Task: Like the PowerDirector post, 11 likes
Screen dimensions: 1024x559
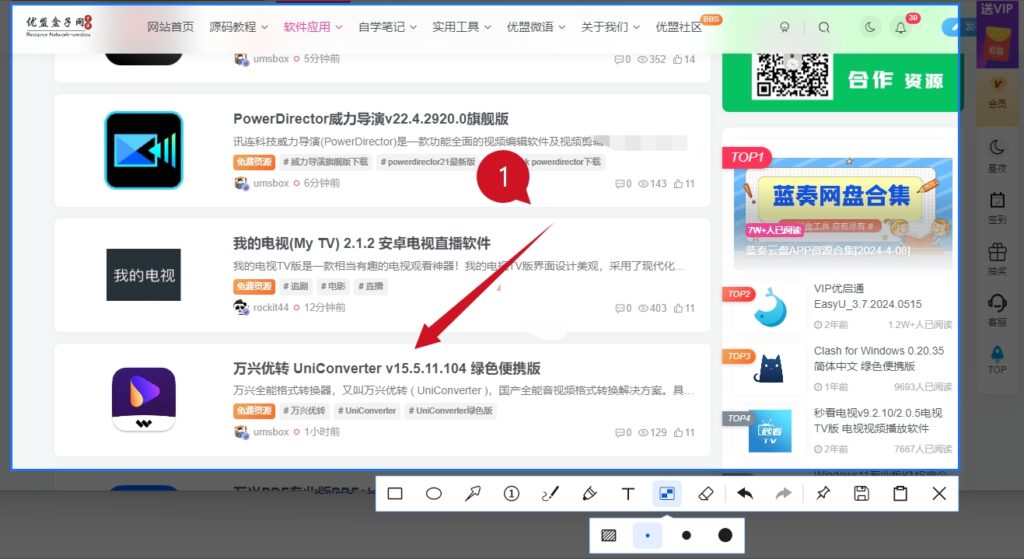Action: [x=684, y=184]
